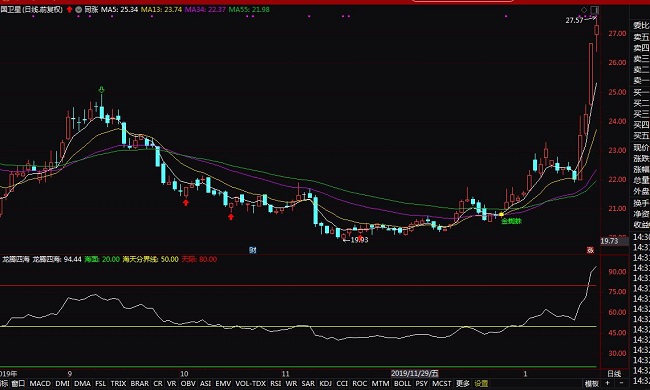This screenshot has height=390, width=650.
Task: Click the blue 财 marker on chart
Action: [252, 250]
